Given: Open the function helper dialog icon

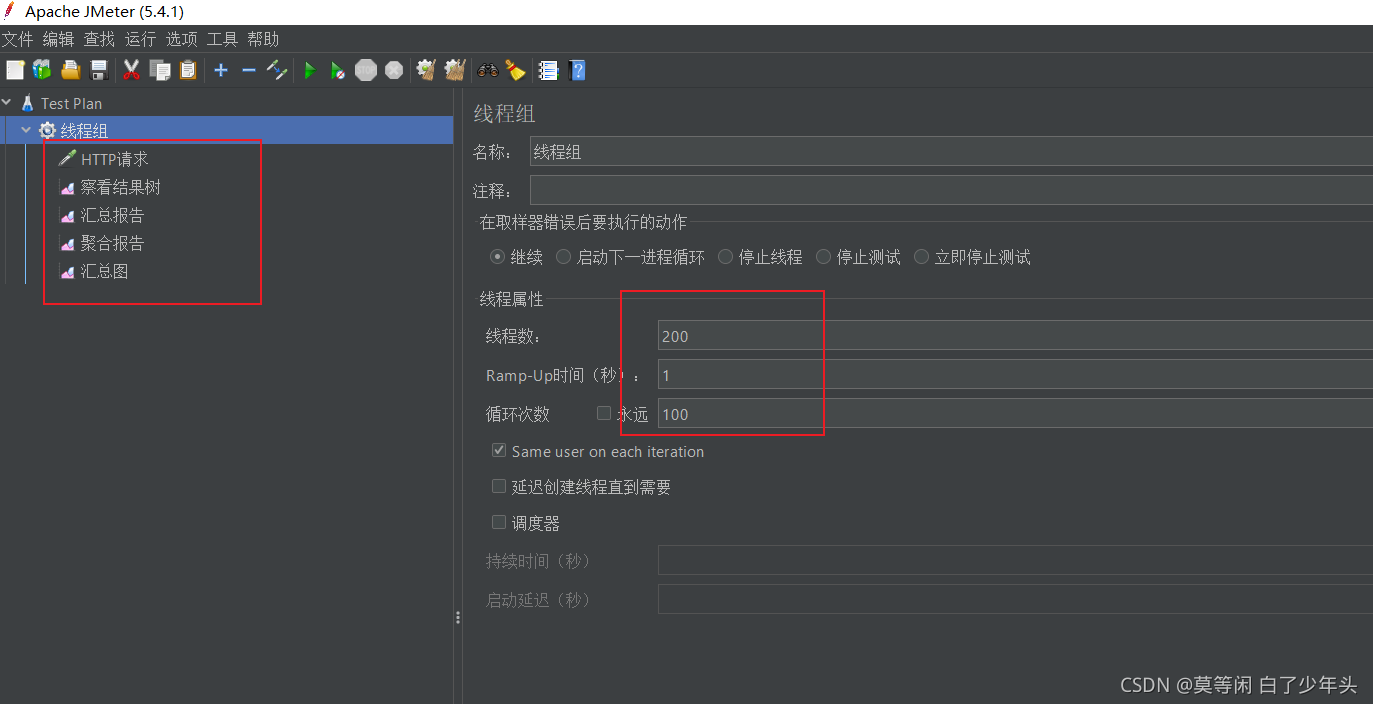Looking at the screenshot, I should pos(548,70).
